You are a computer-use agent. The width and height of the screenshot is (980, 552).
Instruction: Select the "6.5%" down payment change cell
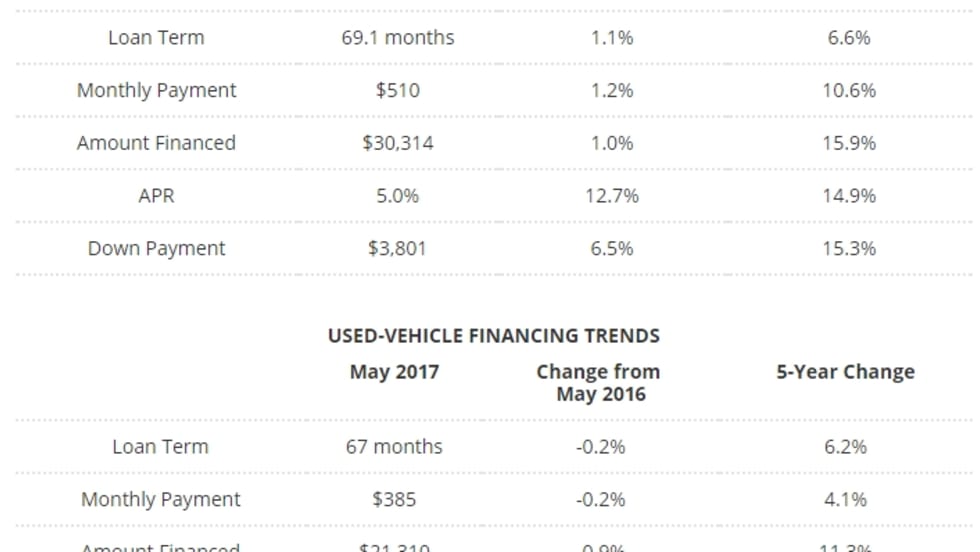click(x=611, y=248)
